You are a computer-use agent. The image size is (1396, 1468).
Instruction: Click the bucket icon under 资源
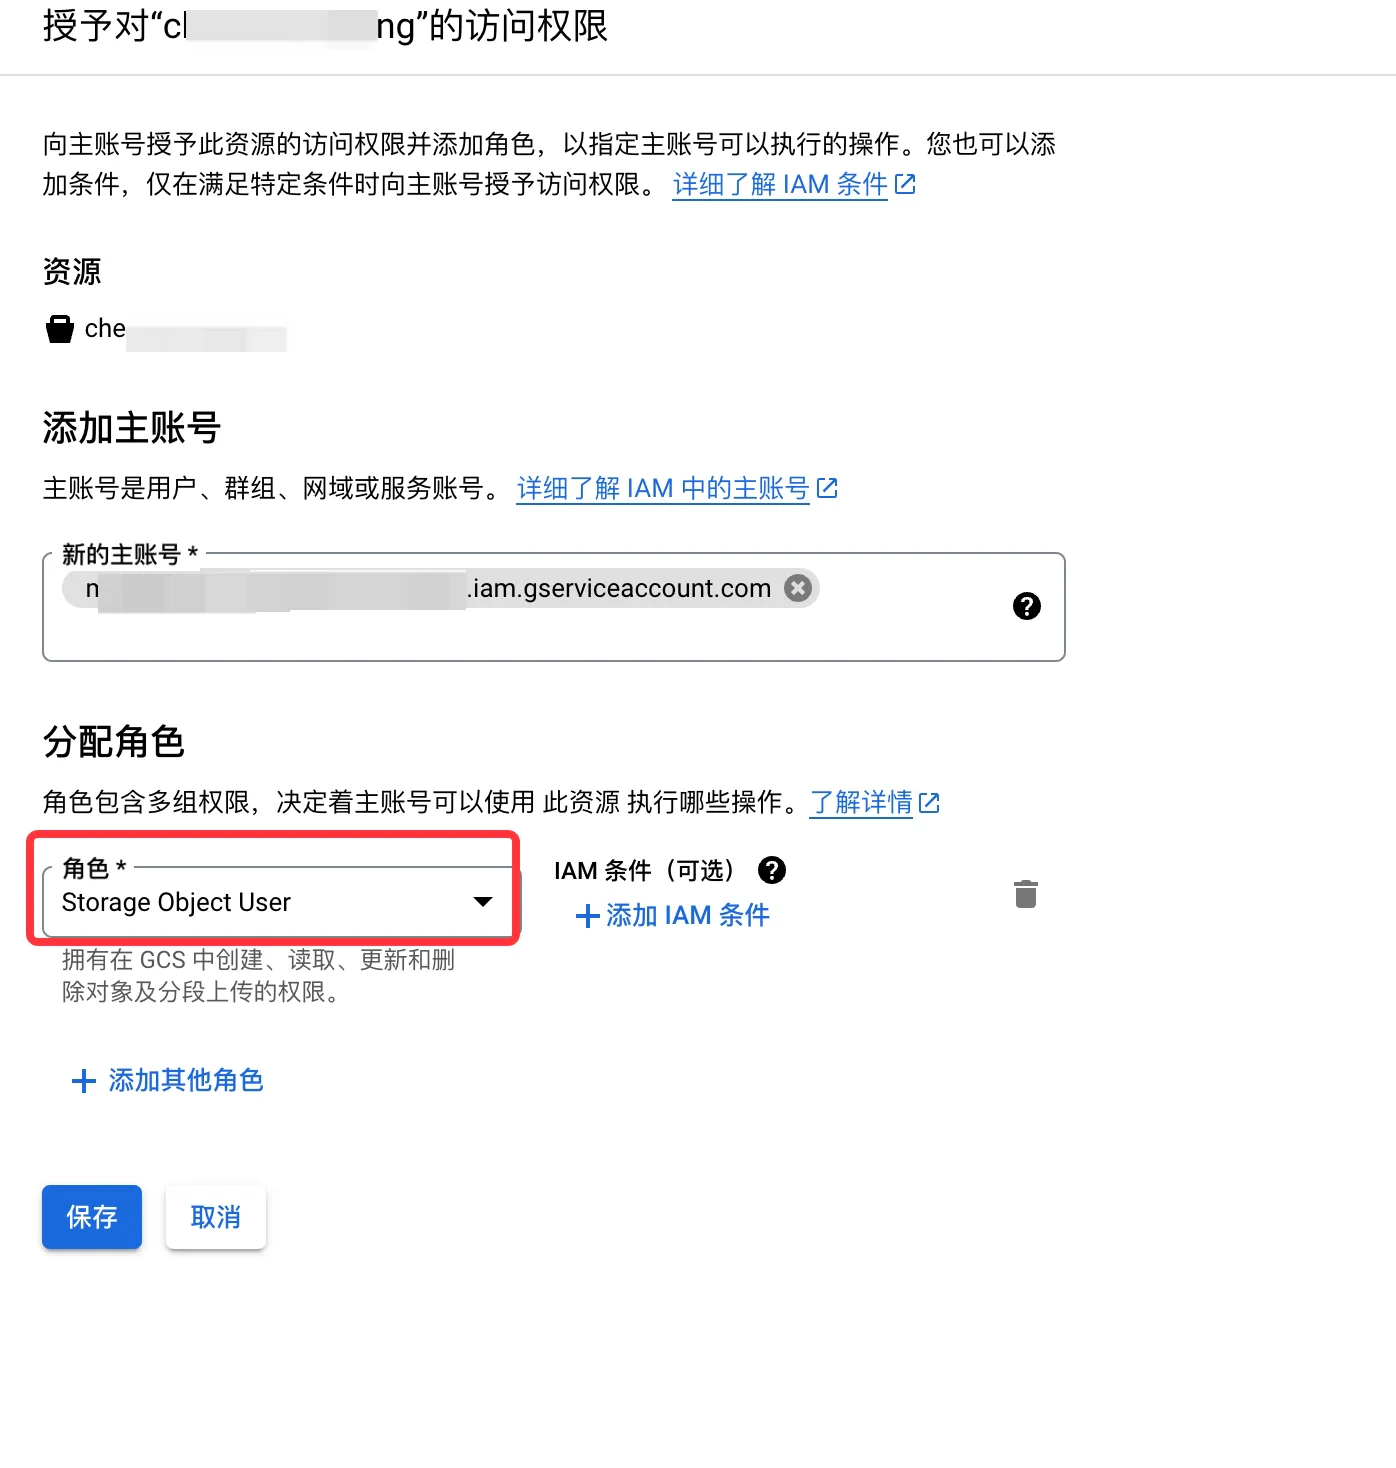click(x=60, y=329)
